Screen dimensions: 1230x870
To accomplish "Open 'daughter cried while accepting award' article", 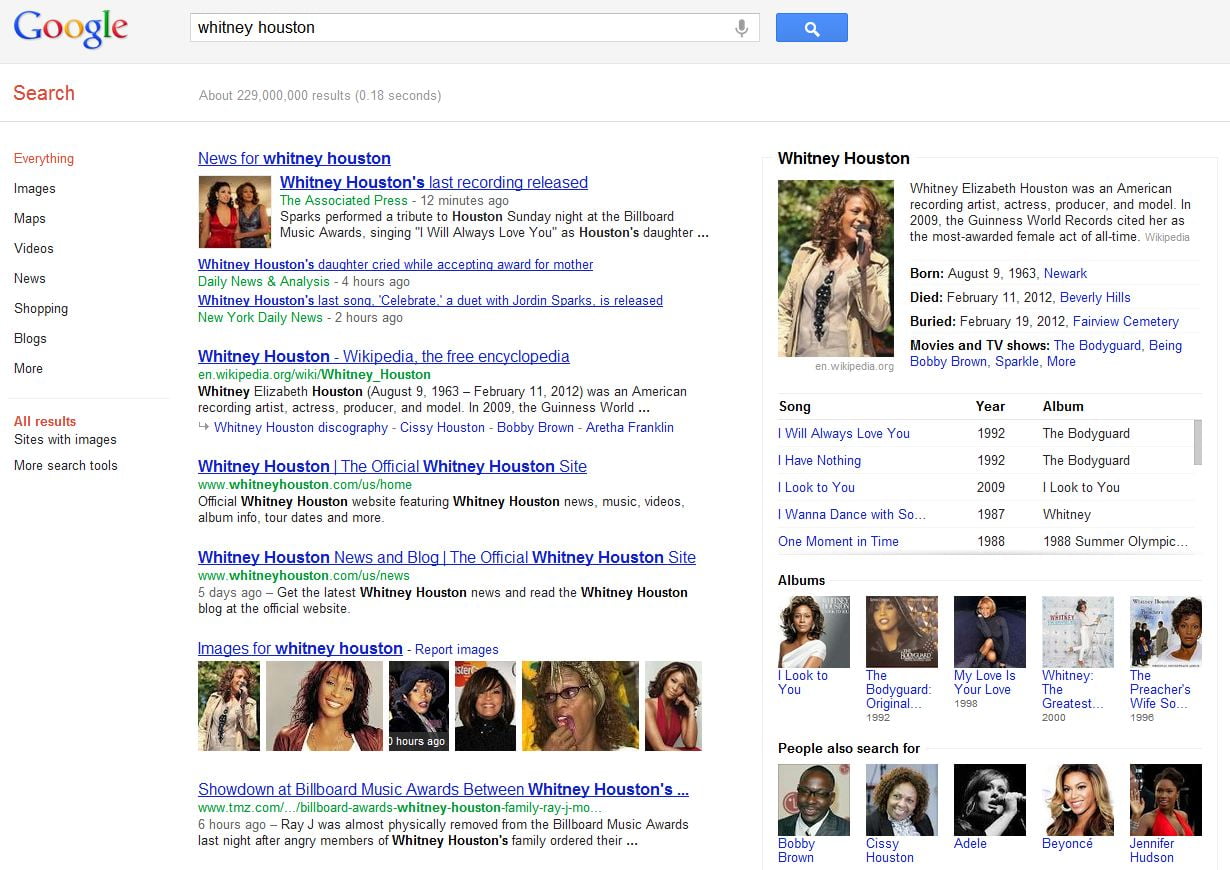I will 396,265.
